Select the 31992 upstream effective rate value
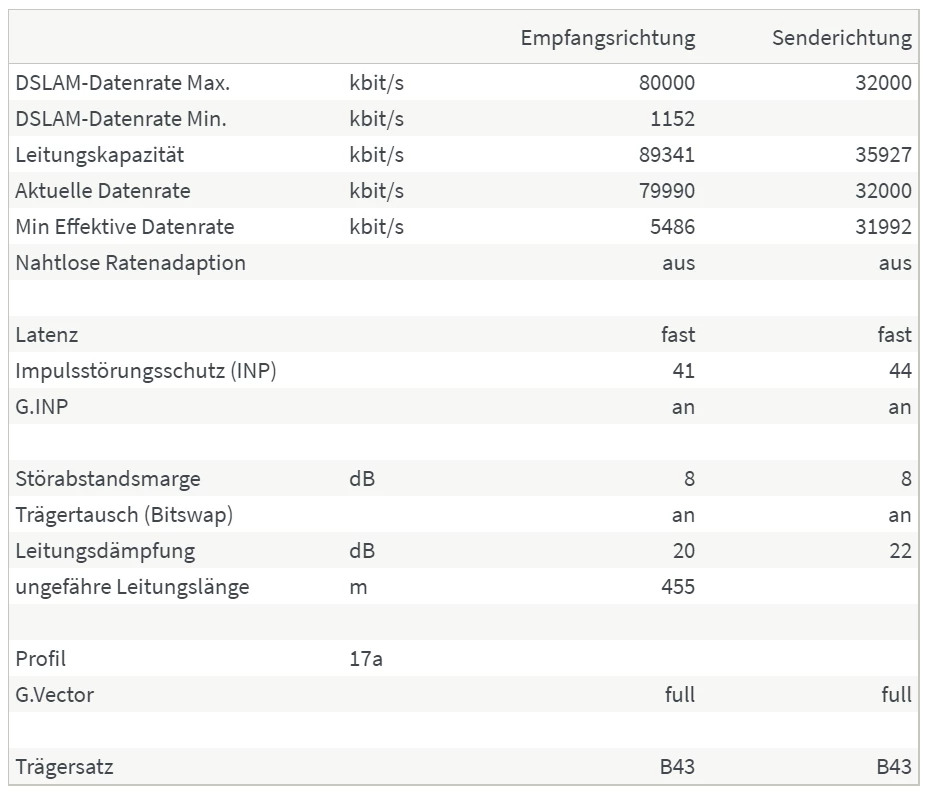The width and height of the screenshot is (927, 797). [883, 227]
